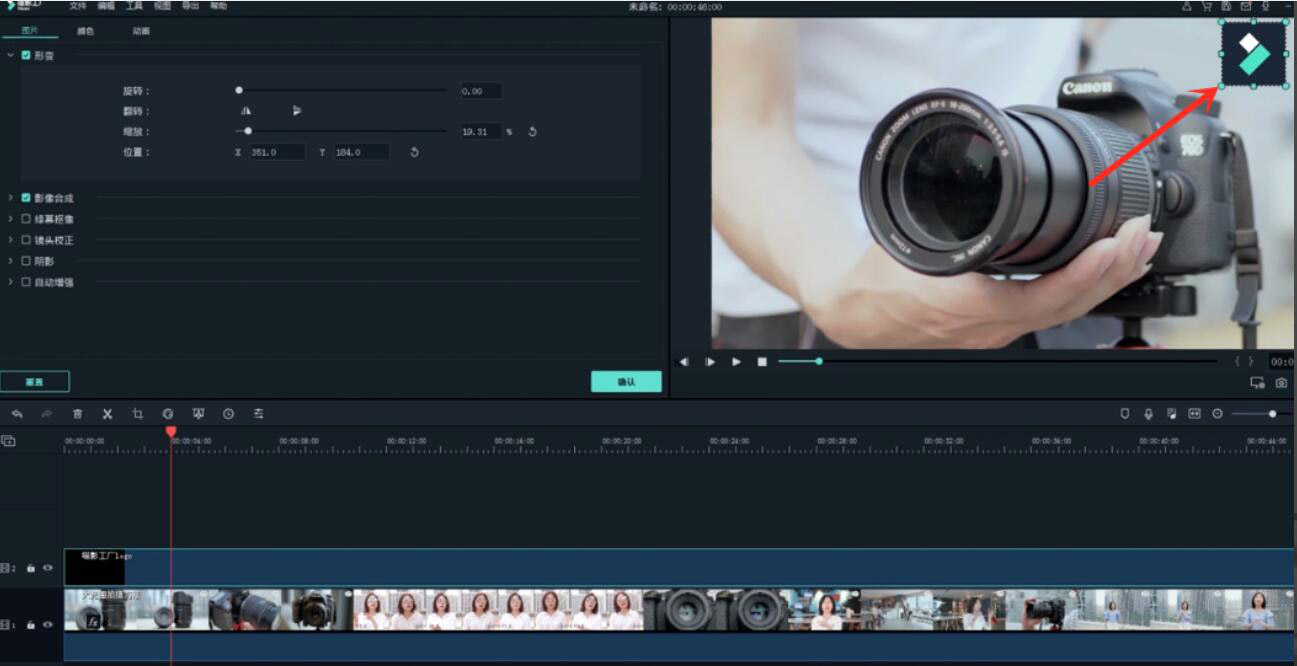Click the play button under the preview
This screenshot has height=666, width=1297.
pos(735,362)
